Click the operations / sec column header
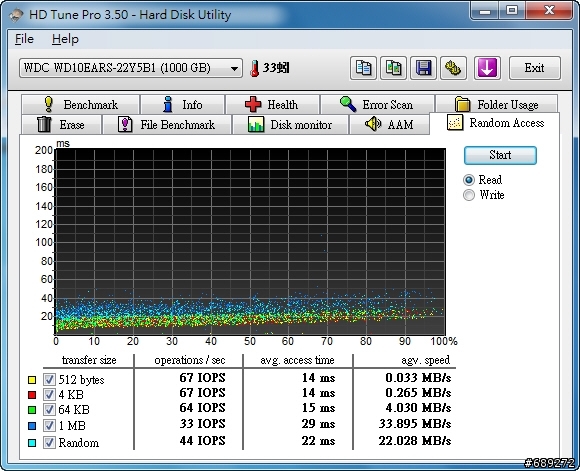The image size is (580, 471). click(x=190, y=360)
